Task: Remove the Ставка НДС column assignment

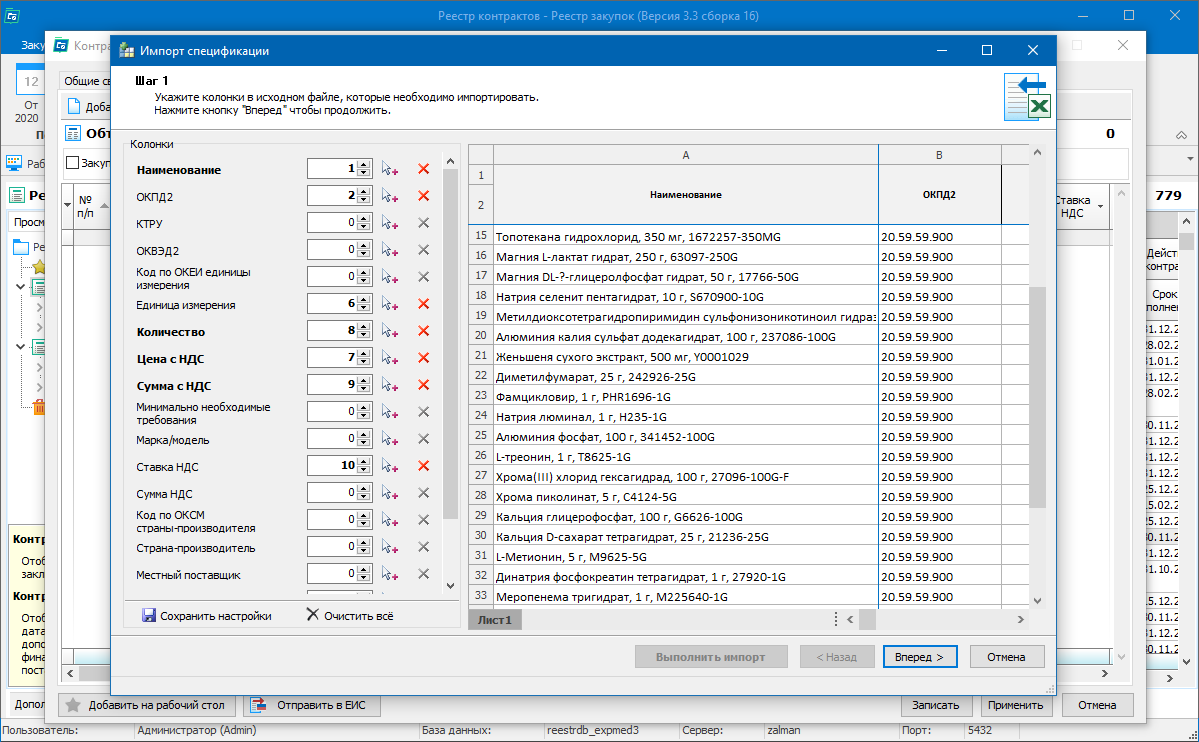Action: pyautogui.click(x=424, y=466)
